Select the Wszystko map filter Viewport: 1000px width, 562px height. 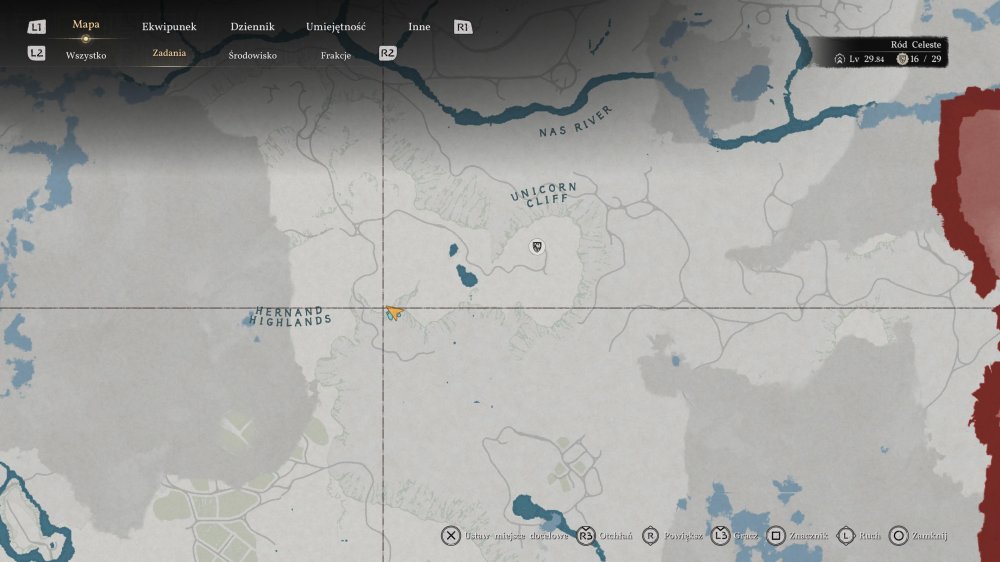86,55
